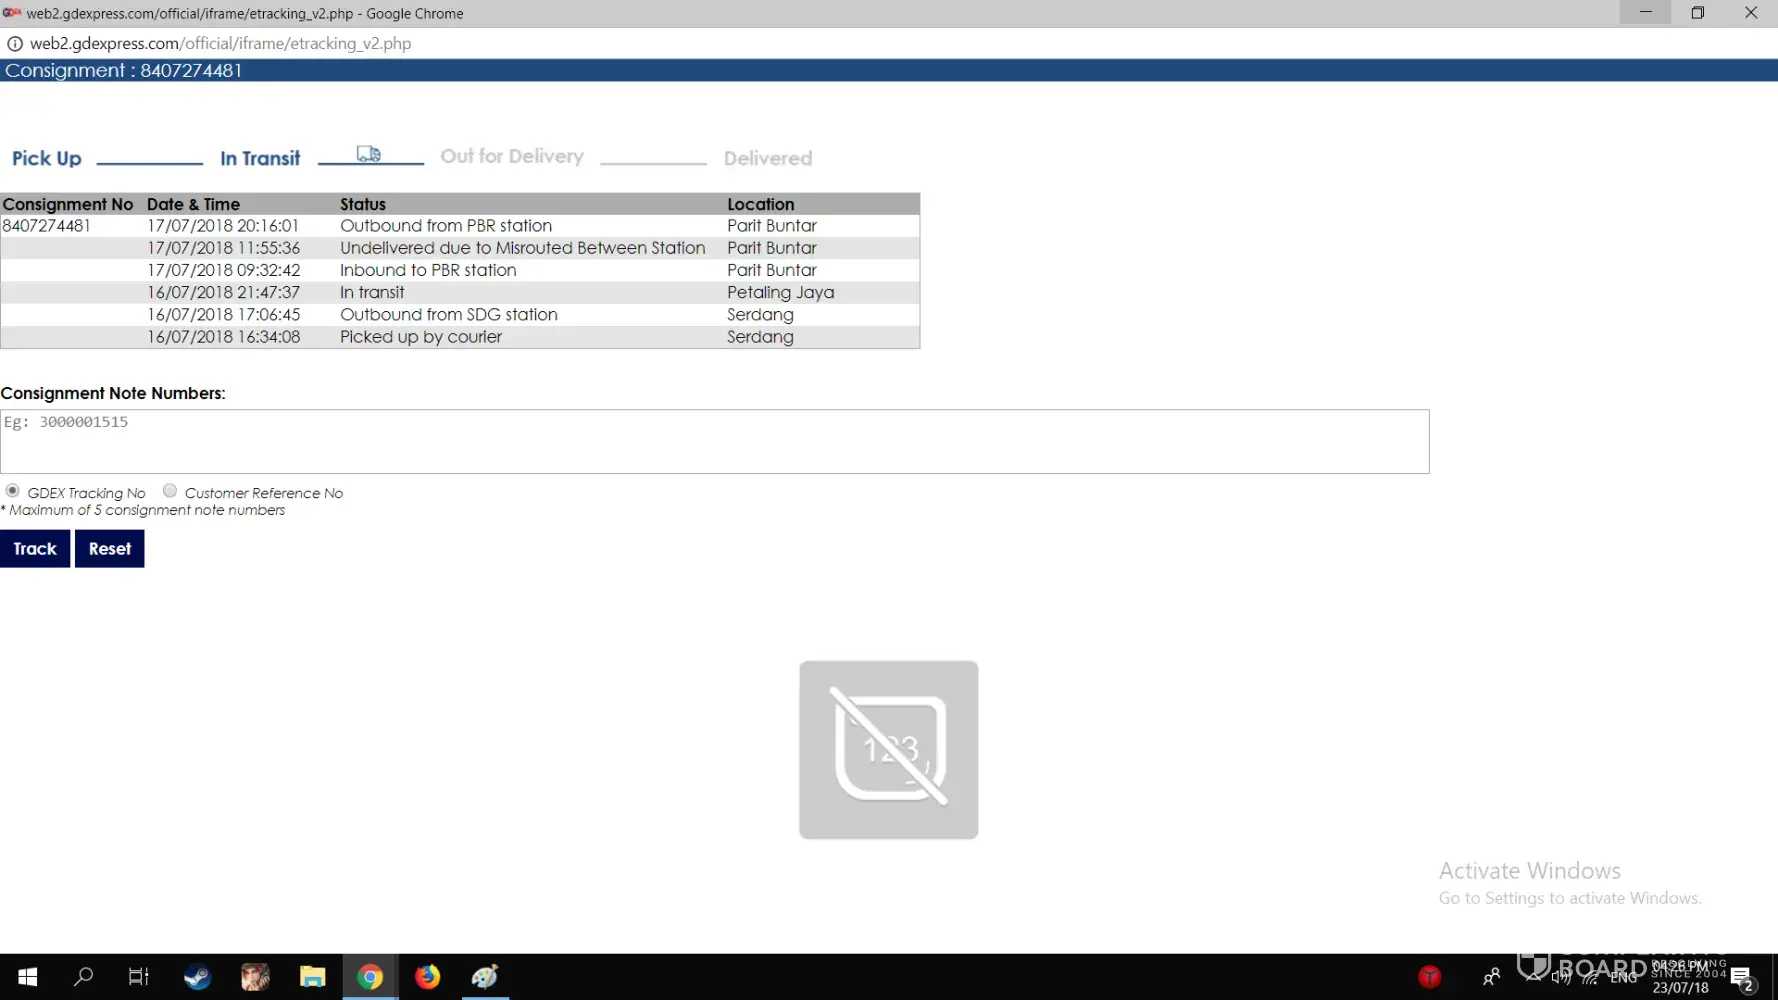The width and height of the screenshot is (1778, 1000).
Task: Click timestamp 17/07/2018 09:32:42
Action: tap(224, 270)
